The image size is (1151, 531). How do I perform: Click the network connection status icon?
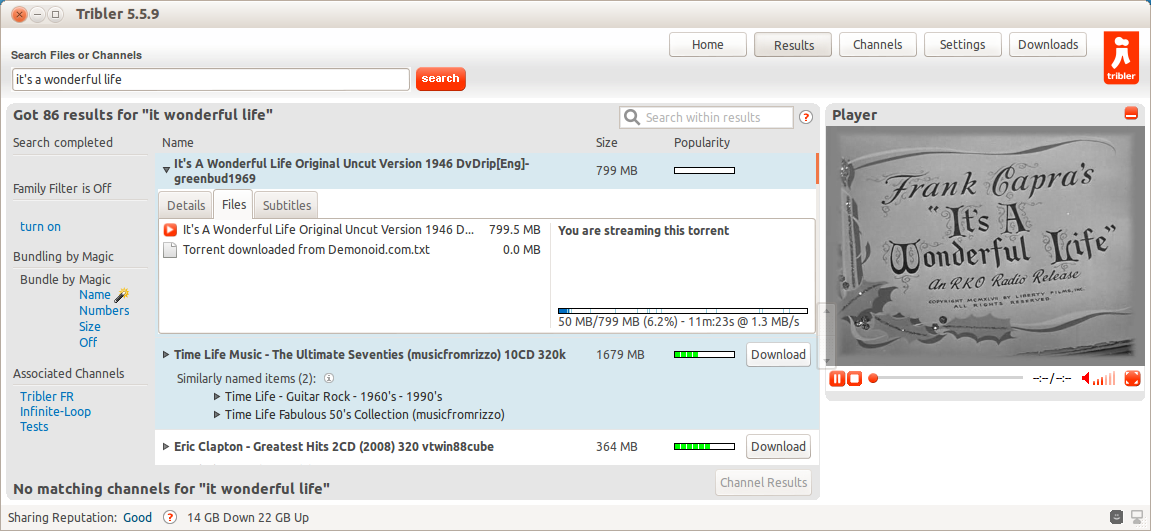[1137, 517]
